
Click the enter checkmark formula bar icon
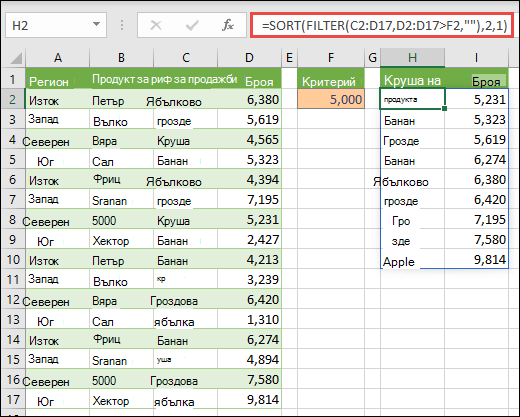192,25
